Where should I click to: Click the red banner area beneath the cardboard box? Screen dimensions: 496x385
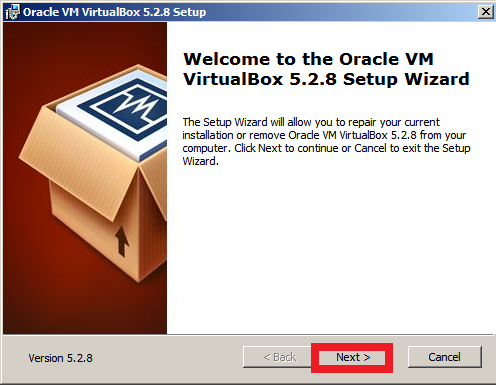click(x=83, y=308)
